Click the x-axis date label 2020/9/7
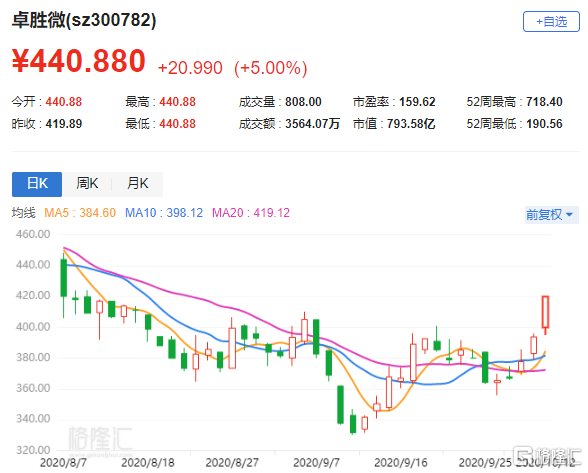Viewport: 588px width, 473px height. click(316, 462)
